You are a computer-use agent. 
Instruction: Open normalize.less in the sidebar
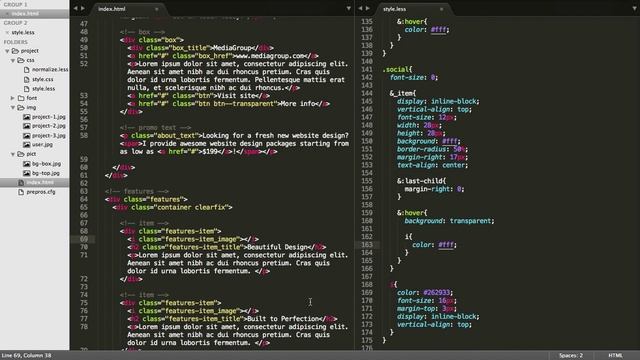pos(50,69)
